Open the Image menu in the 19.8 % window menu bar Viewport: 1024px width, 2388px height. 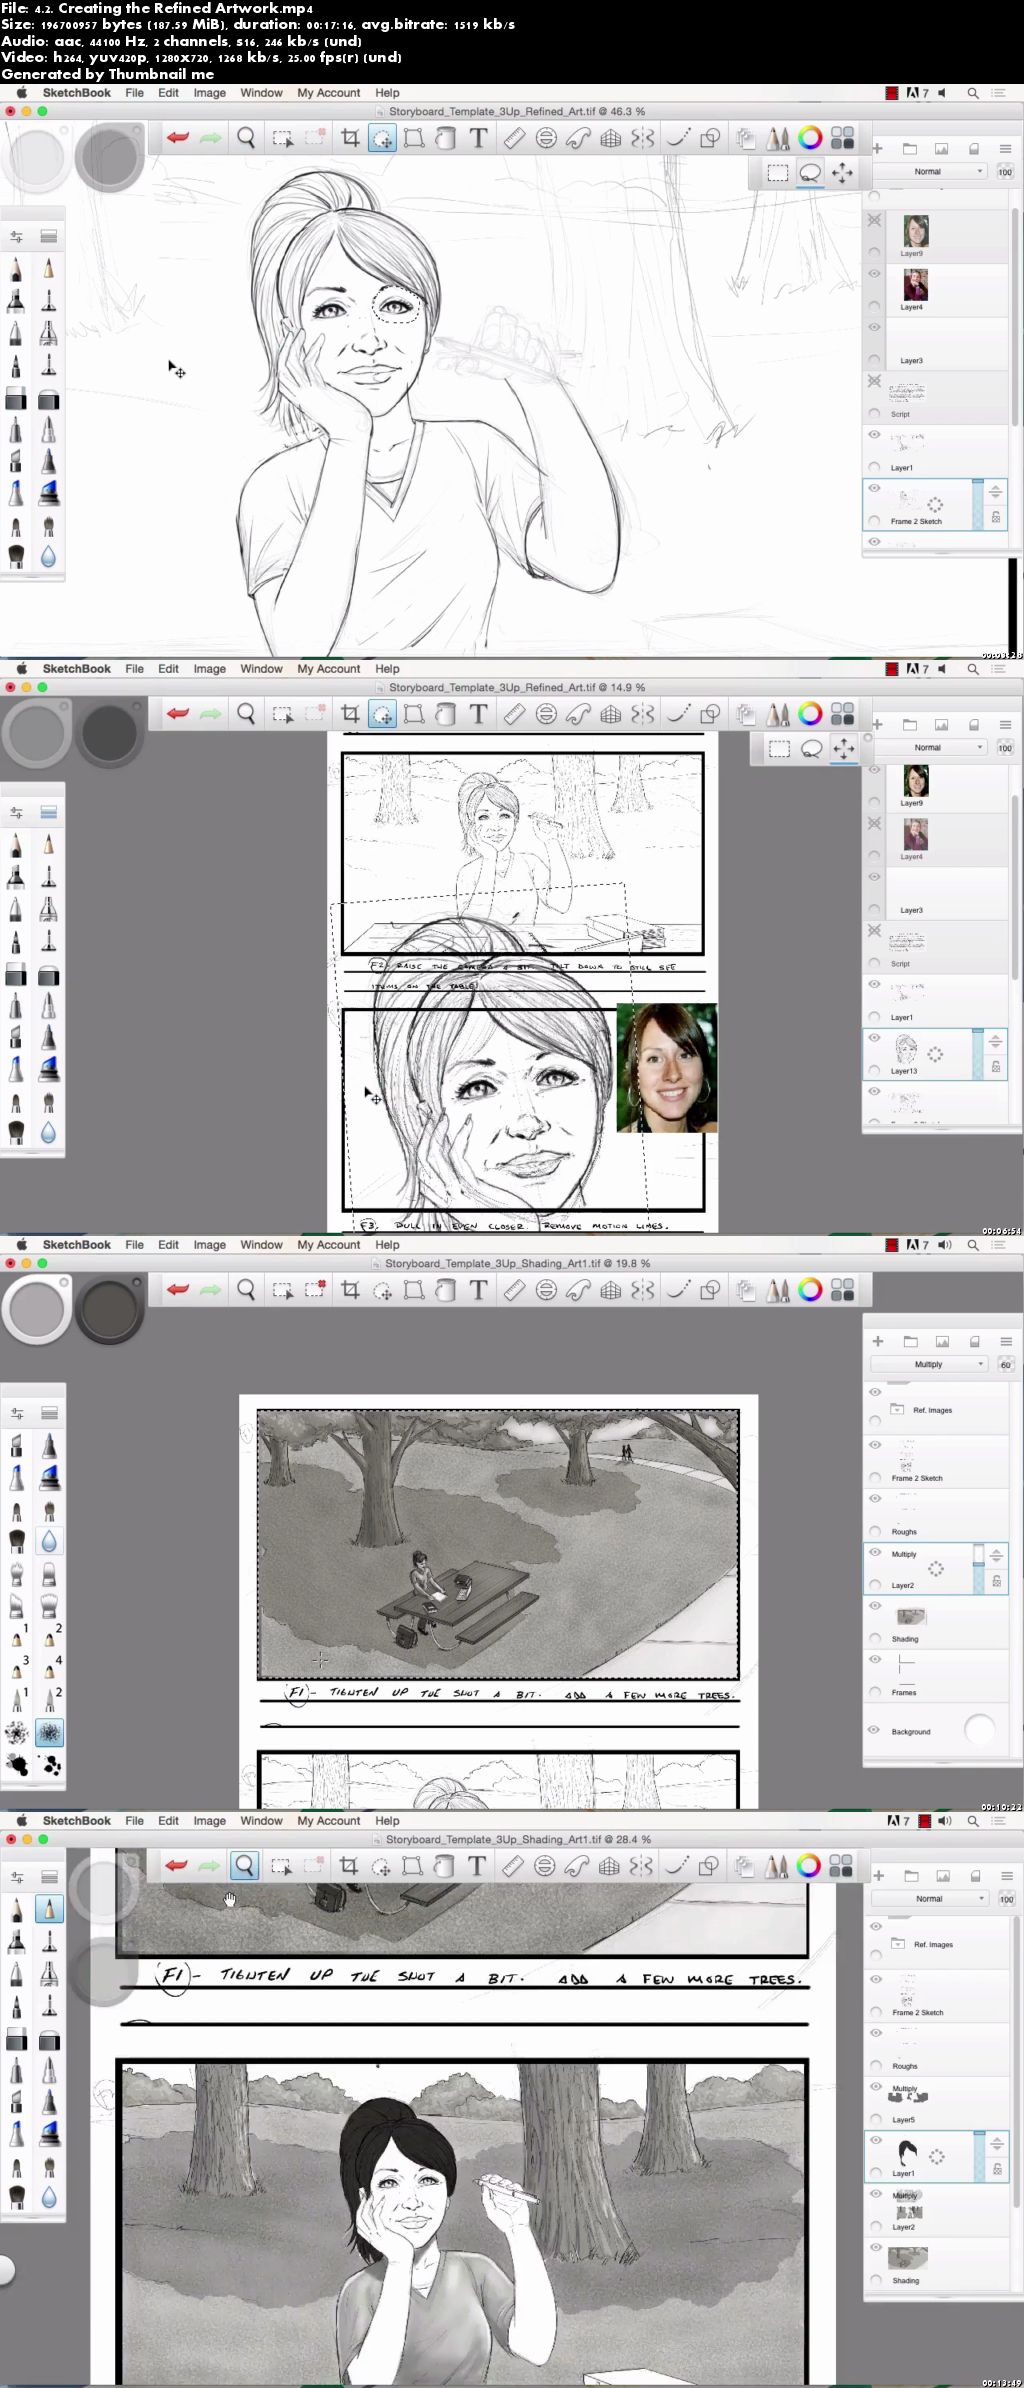209,1245
